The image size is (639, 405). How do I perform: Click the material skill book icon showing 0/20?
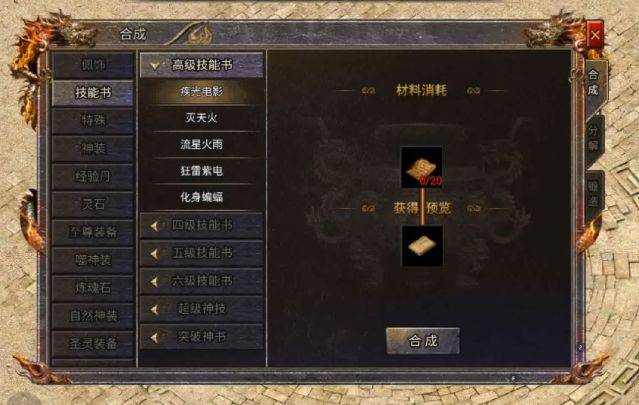point(421,167)
